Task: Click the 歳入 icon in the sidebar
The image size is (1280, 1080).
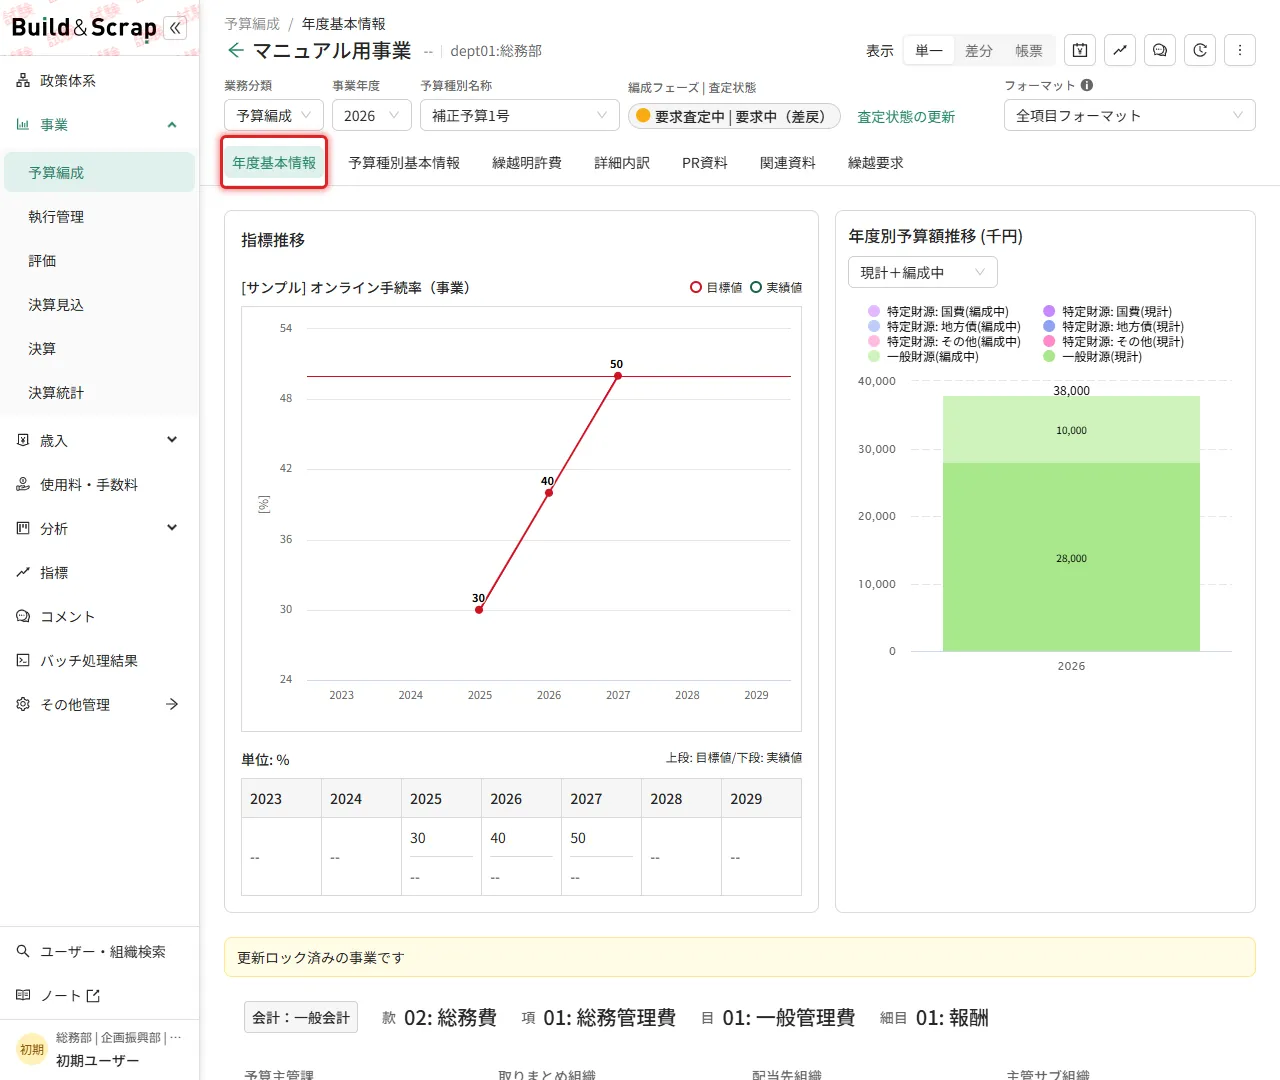Action: coord(23,441)
